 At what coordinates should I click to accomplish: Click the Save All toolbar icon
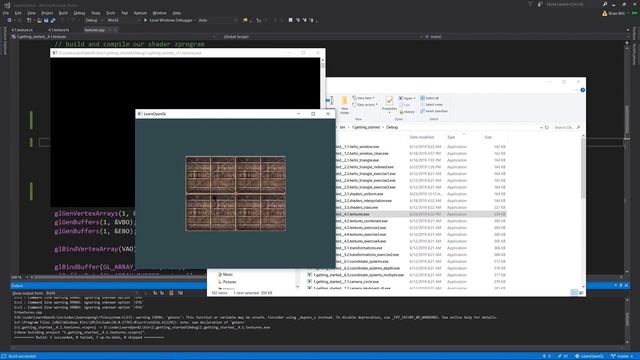(53, 20)
